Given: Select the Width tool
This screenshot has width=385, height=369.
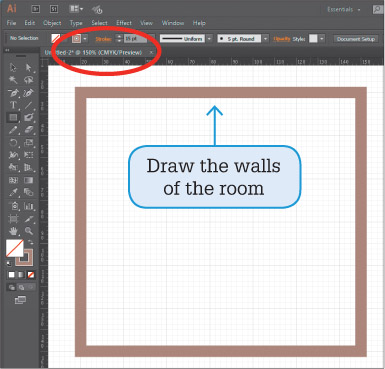Looking at the screenshot, I should pyautogui.click(x=13, y=155).
